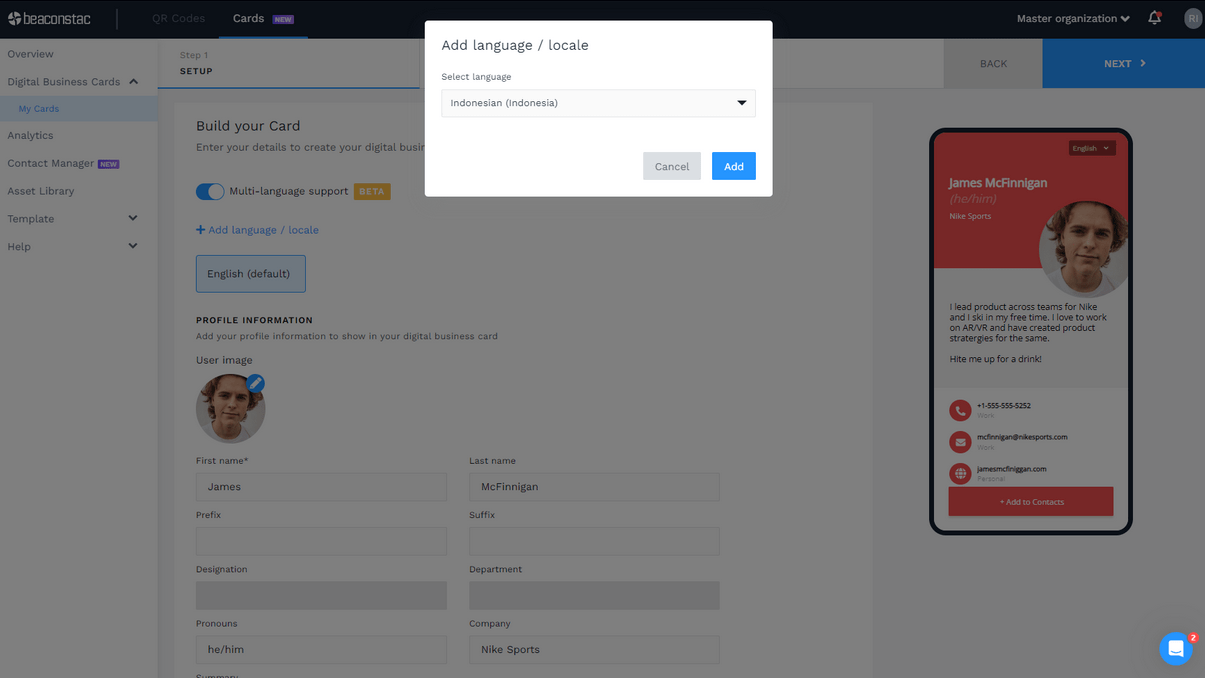Click the phone icon in the card preview
1205x678 pixels.
click(960, 410)
